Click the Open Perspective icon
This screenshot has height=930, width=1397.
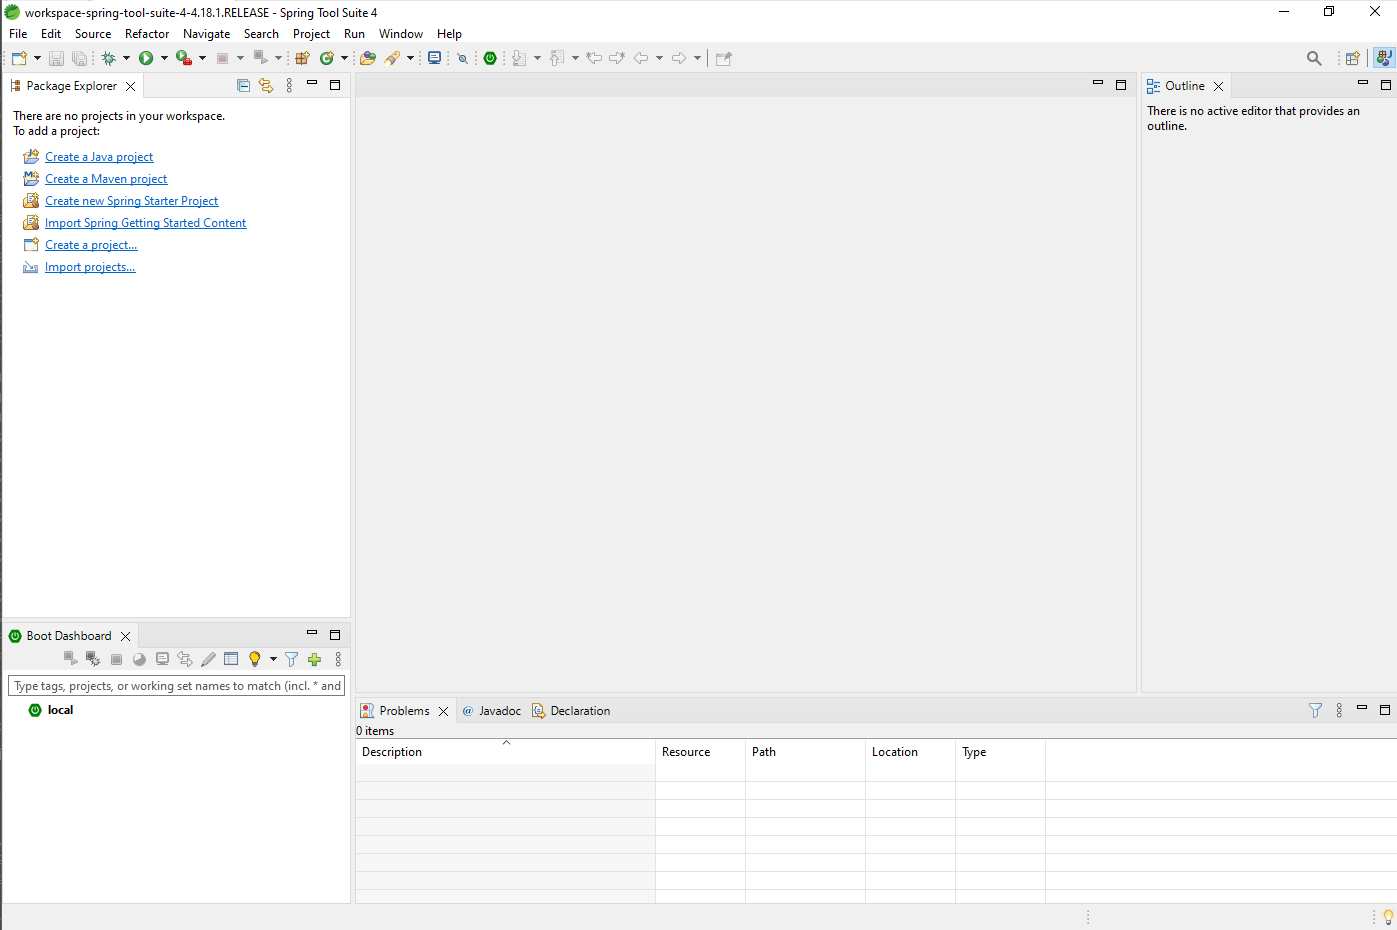pos(1352,58)
